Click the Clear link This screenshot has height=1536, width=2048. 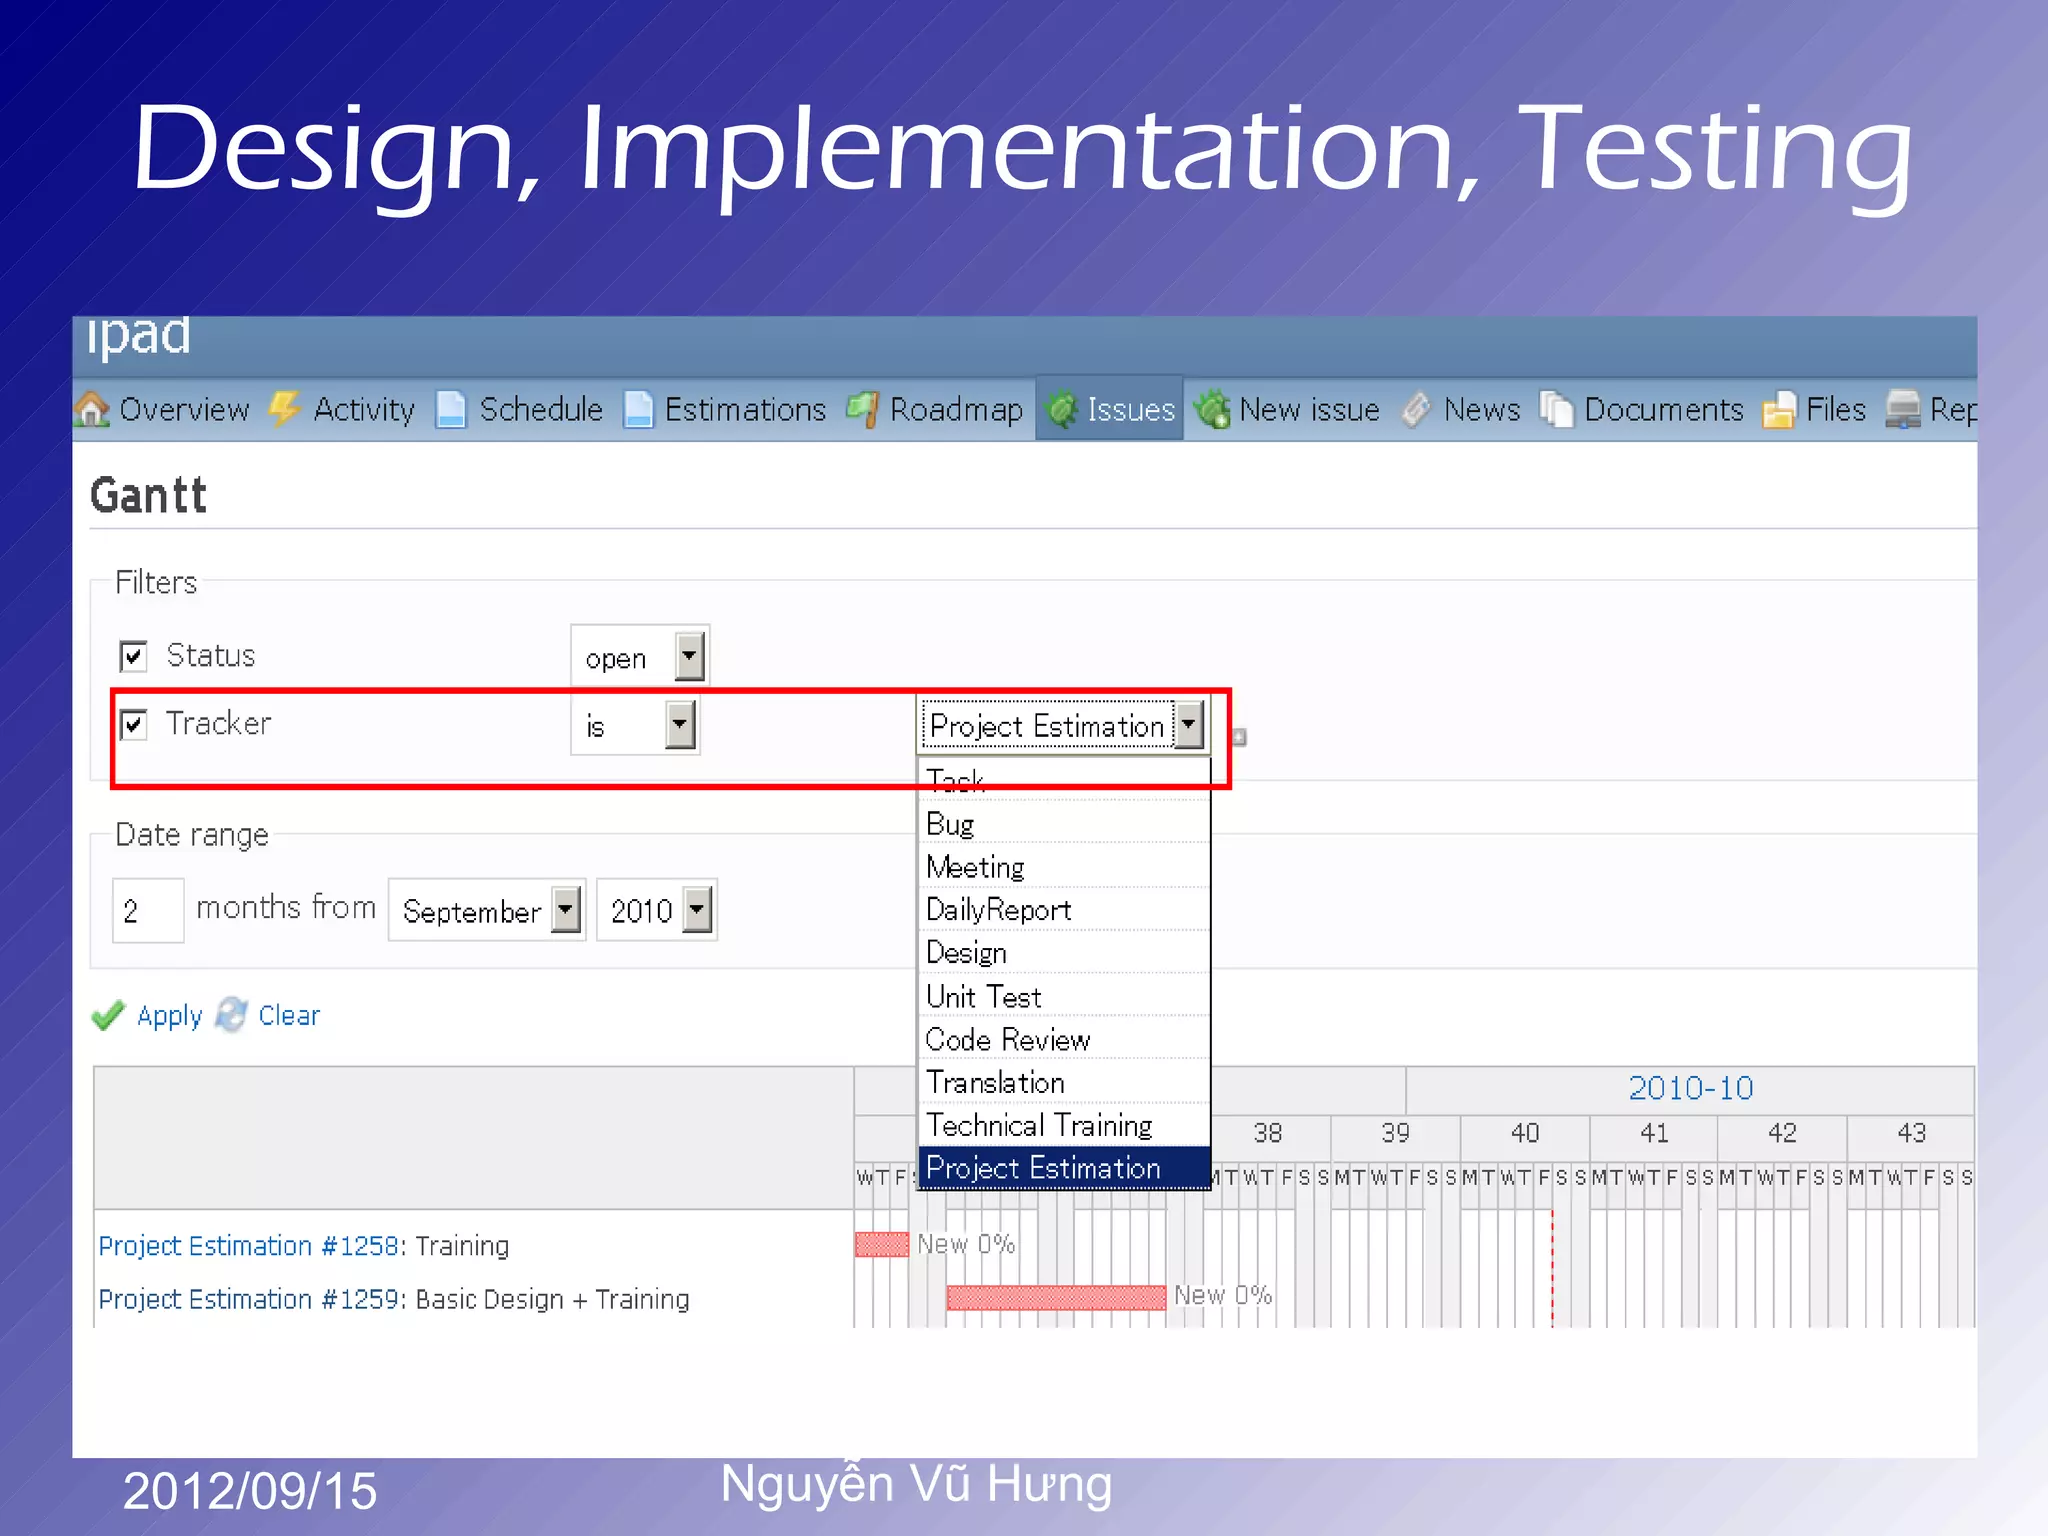[289, 1015]
